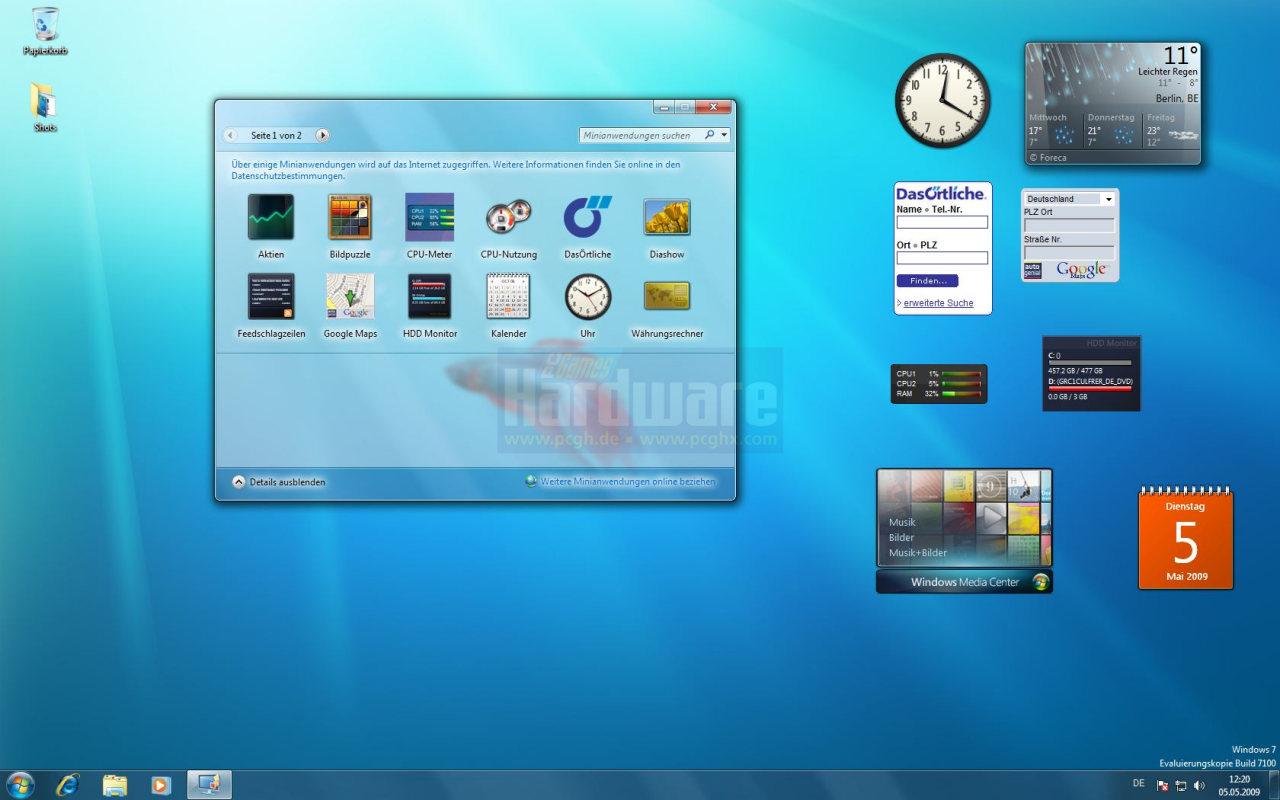Image resolution: width=1280 pixels, height=800 pixels.
Task: Choose the Feedschlagzeilen gadget icon
Action: (x=271, y=296)
